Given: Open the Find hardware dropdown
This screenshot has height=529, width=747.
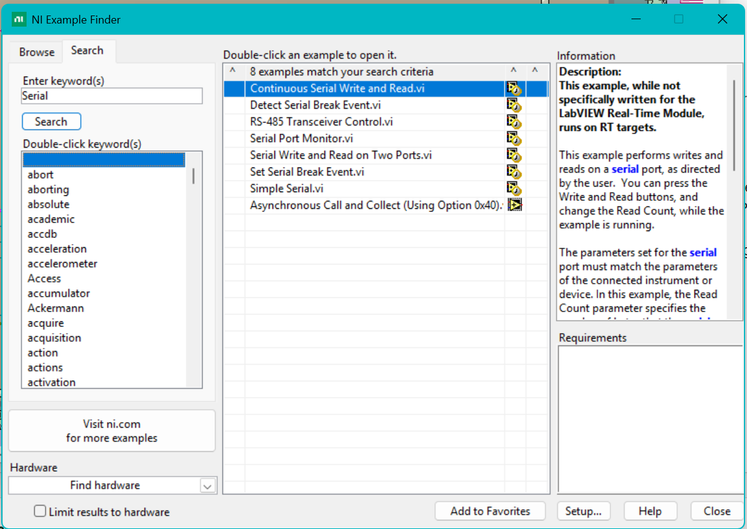Looking at the screenshot, I should (x=113, y=485).
